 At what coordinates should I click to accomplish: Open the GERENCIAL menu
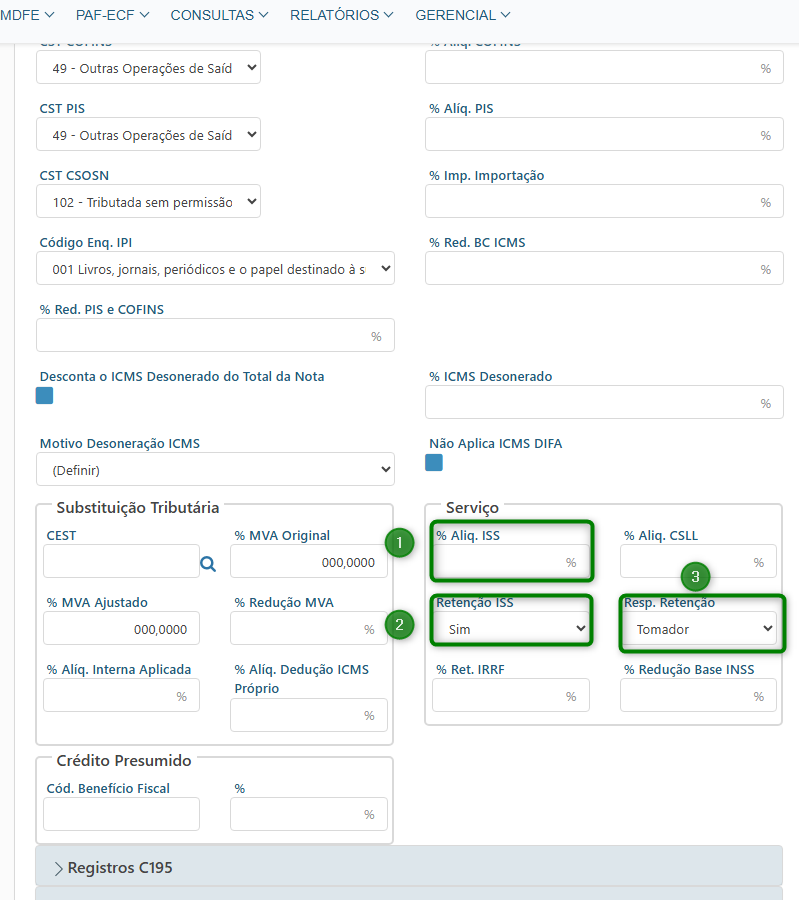tap(462, 15)
